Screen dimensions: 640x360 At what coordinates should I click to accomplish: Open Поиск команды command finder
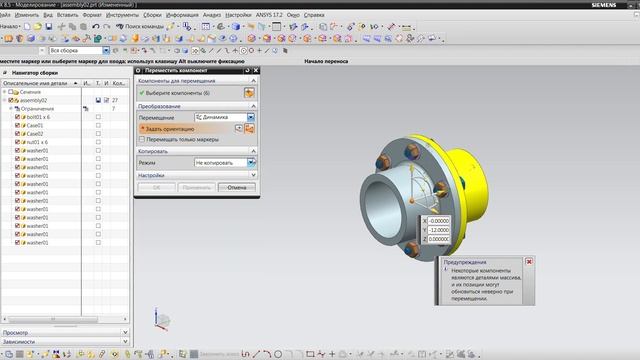(140, 27)
